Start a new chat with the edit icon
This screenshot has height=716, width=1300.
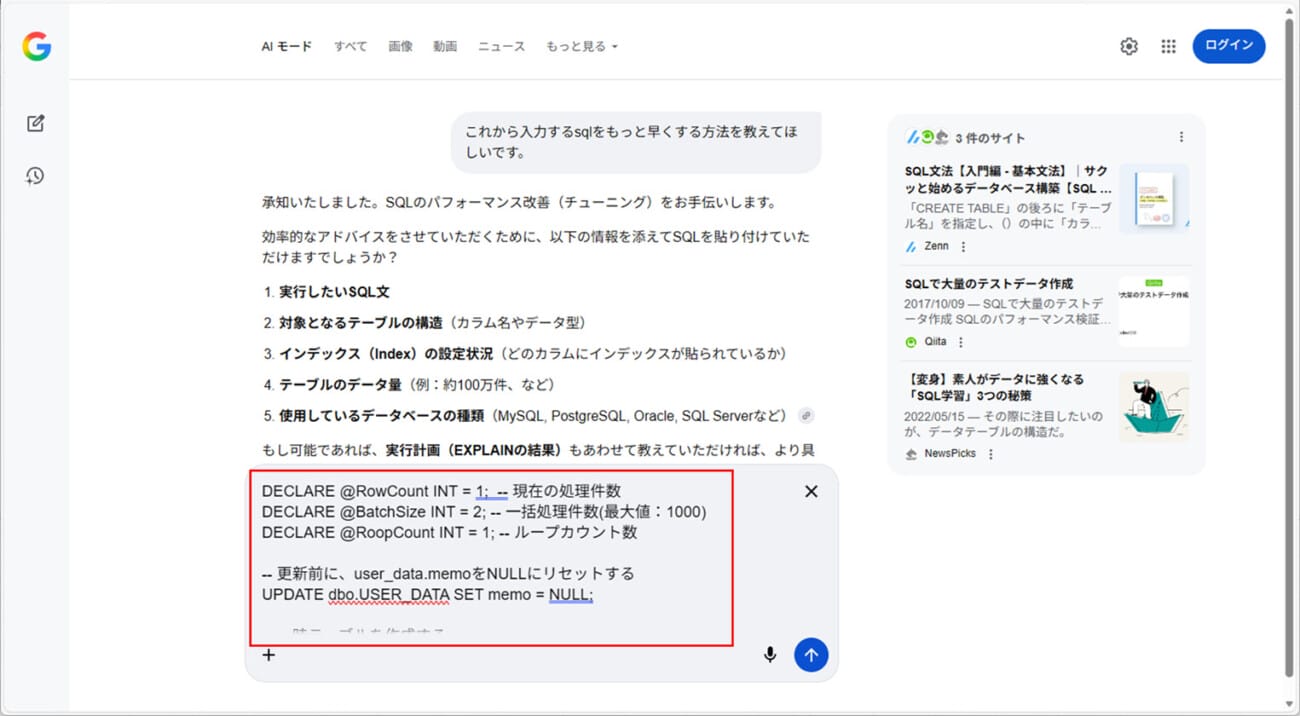pyautogui.click(x=36, y=124)
